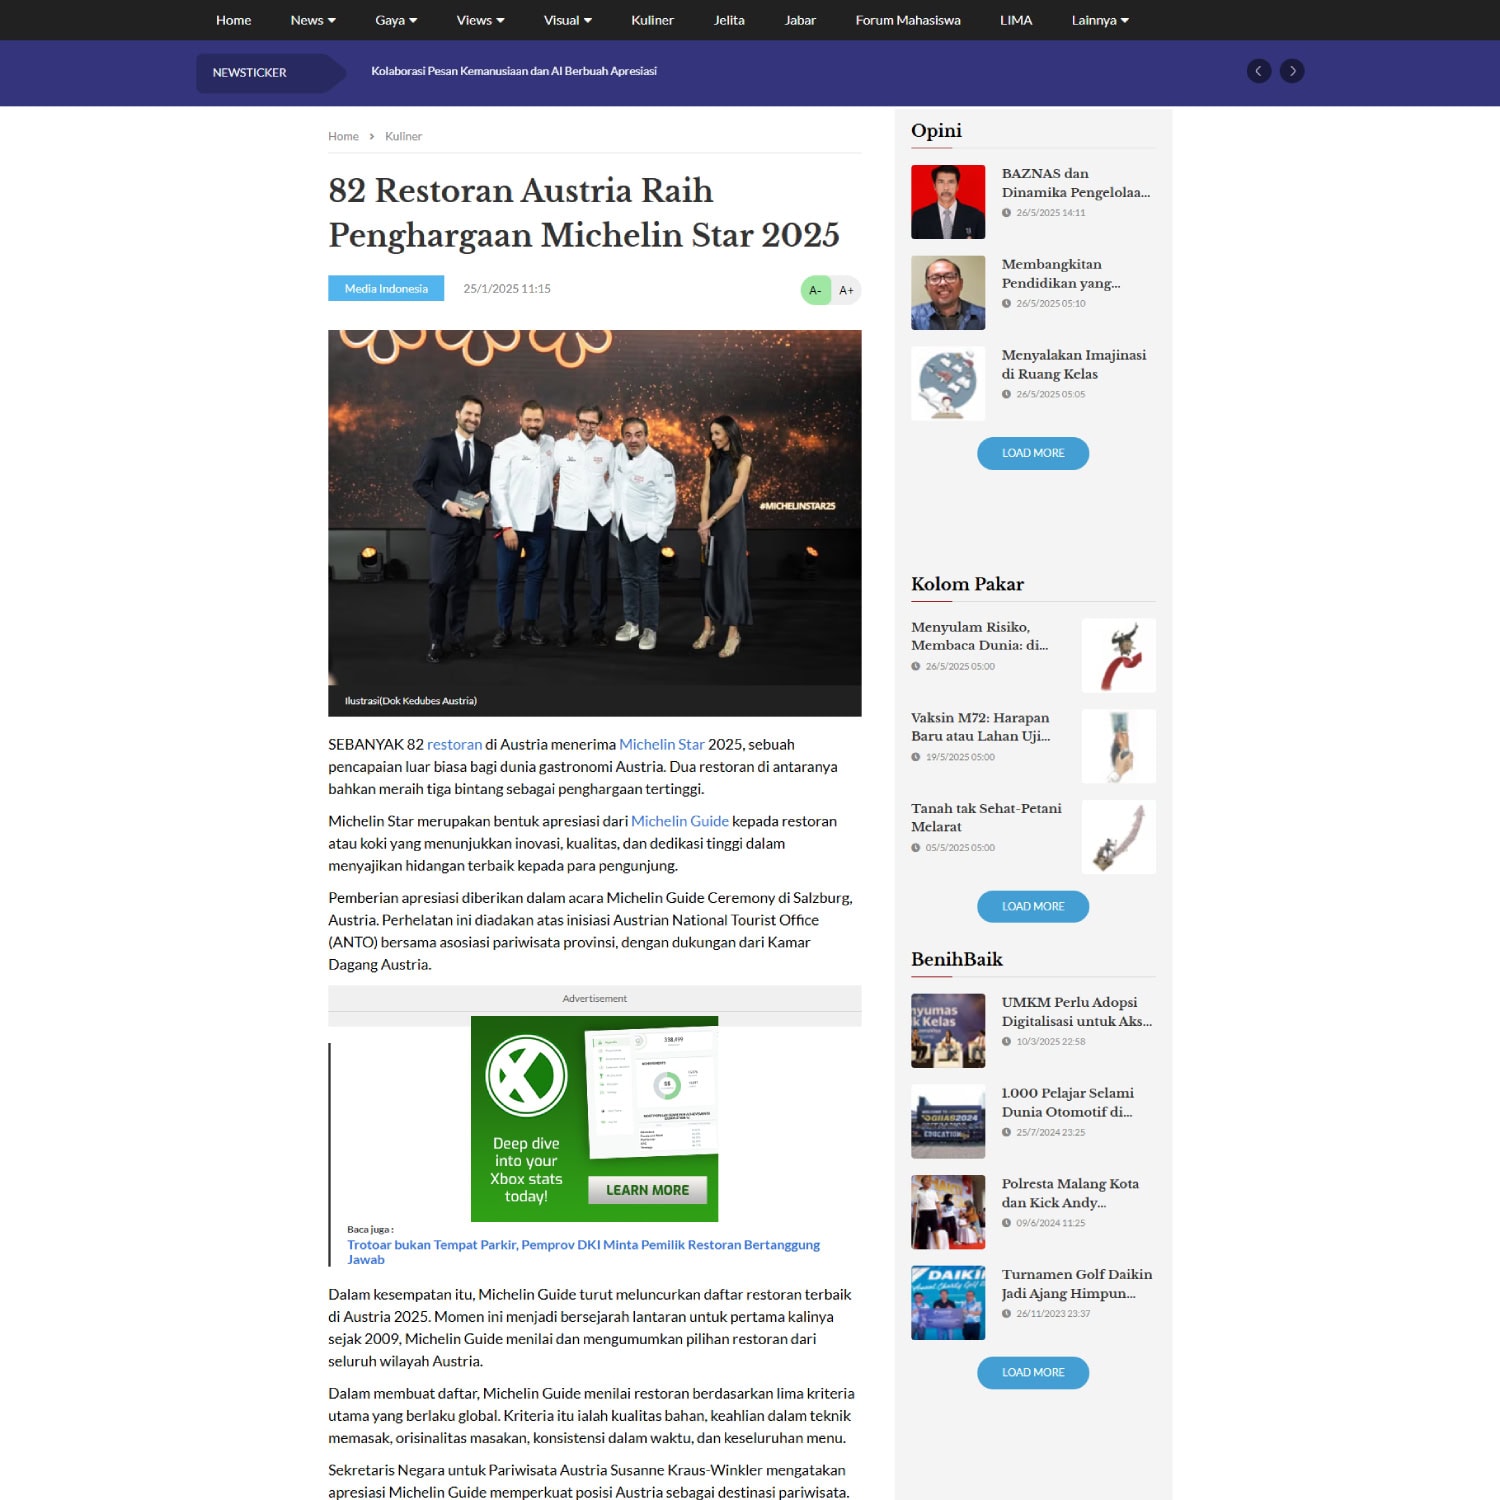Click article headline 82 Restoran Austria
Image resolution: width=1500 pixels, height=1500 pixels.
pos(584,212)
